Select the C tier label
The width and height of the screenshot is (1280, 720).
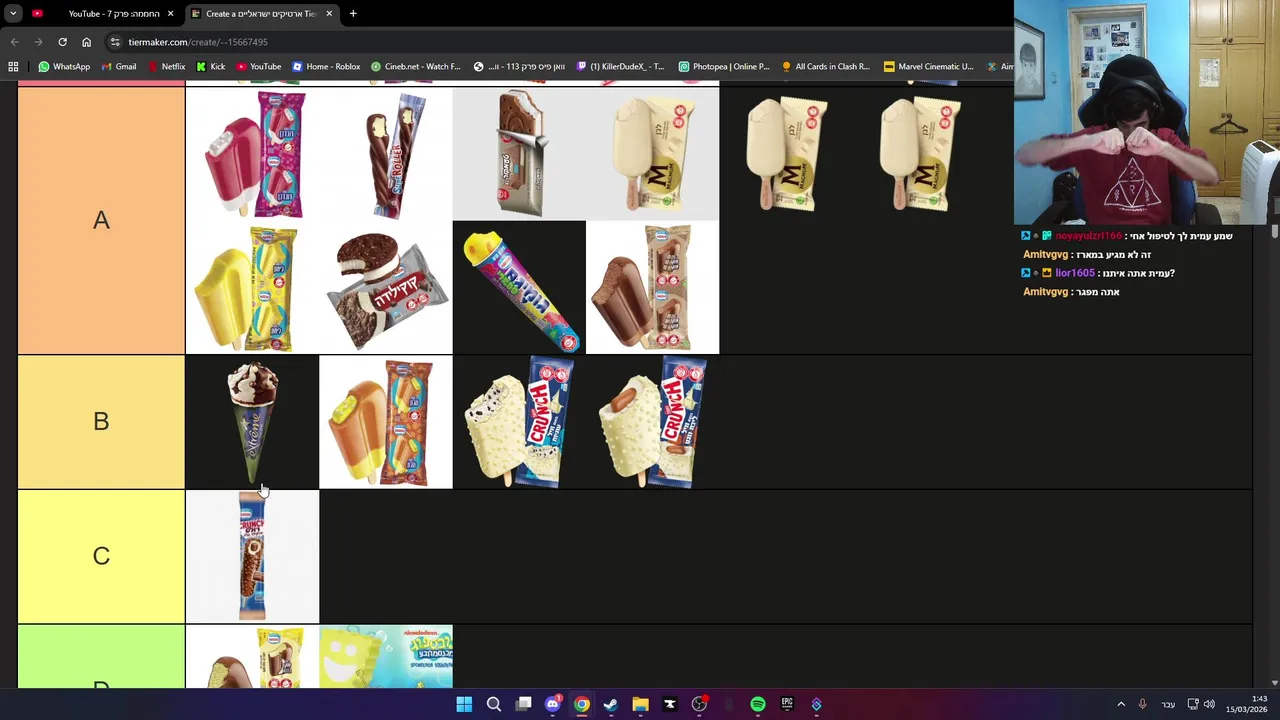pyautogui.click(x=101, y=556)
